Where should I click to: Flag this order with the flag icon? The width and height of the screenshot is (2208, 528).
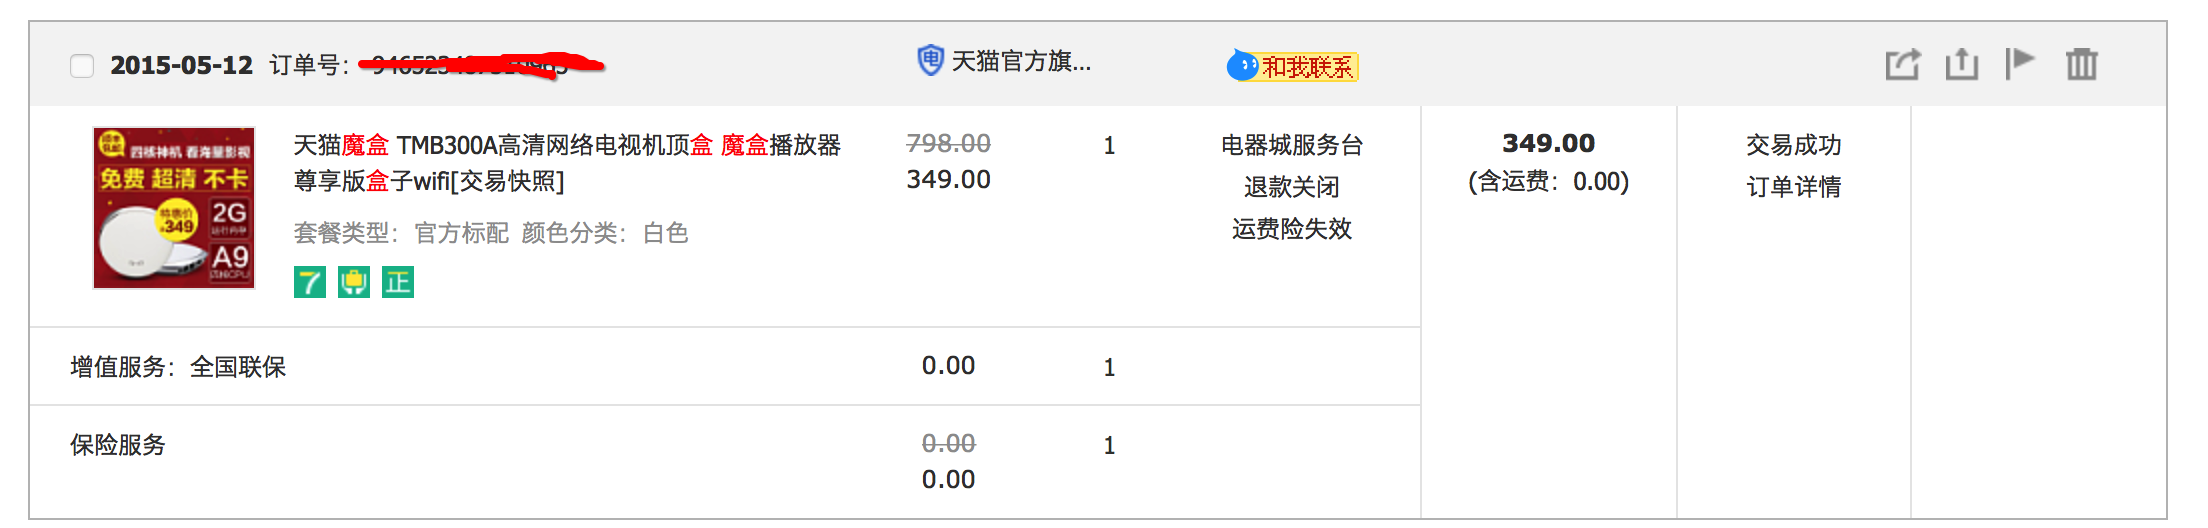2020,63
